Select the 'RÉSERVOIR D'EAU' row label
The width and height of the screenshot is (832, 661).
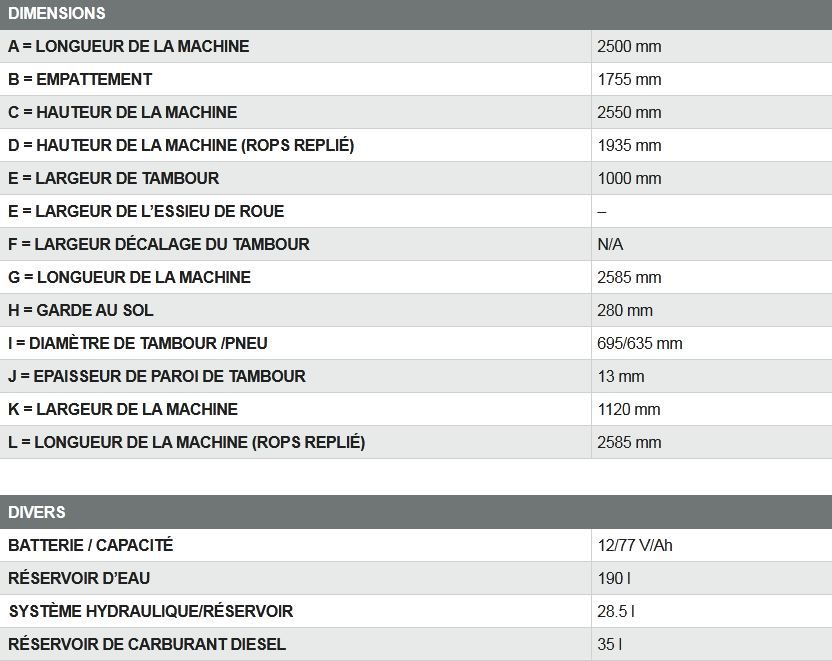click(x=79, y=578)
